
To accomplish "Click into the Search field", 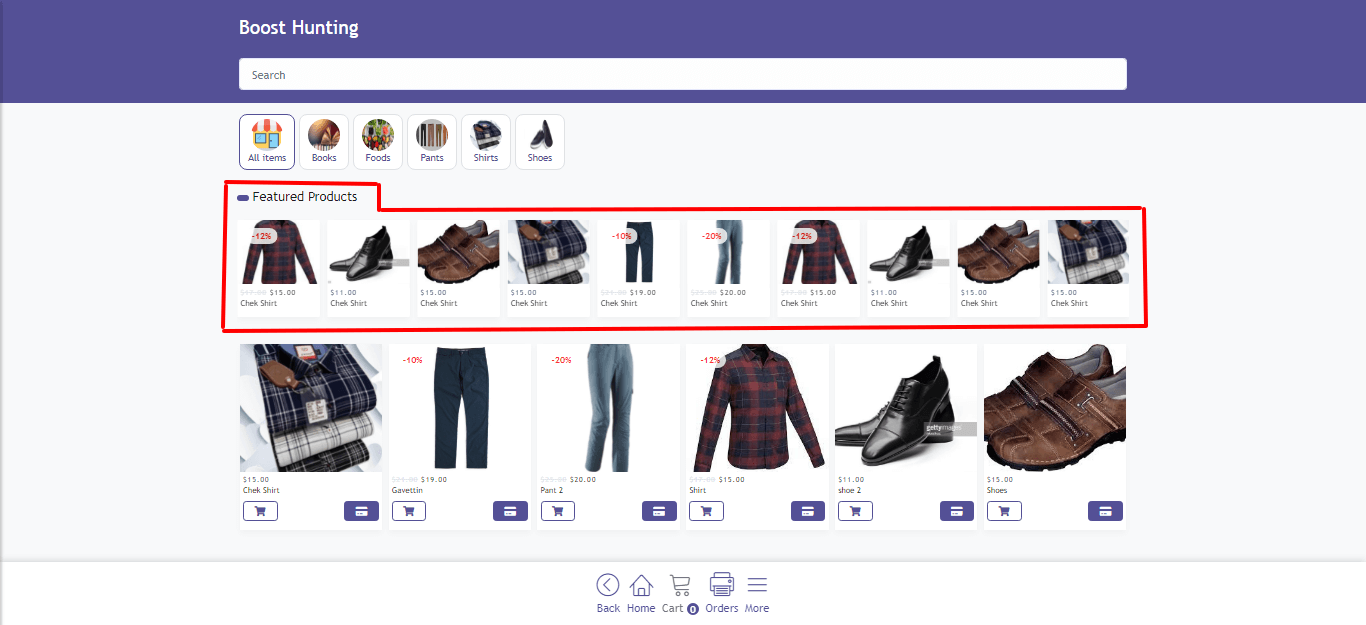I will [x=682, y=75].
